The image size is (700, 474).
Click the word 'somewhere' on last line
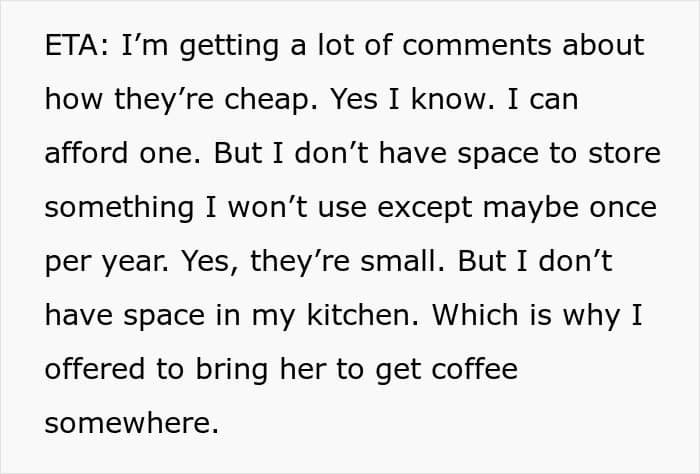point(132,423)
